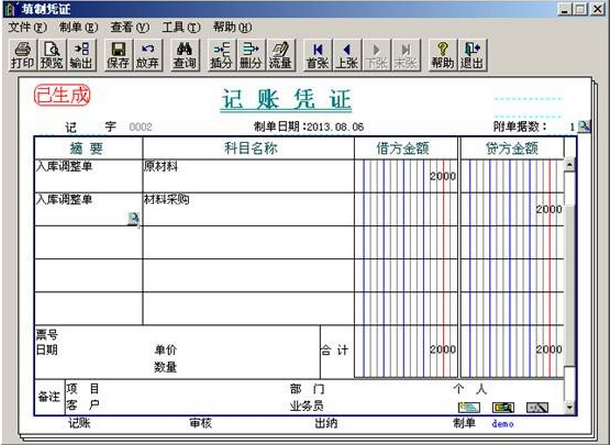Click the 放弃 (Discard) toolbar icon
The image size is (613, 446).
point(147,53)
